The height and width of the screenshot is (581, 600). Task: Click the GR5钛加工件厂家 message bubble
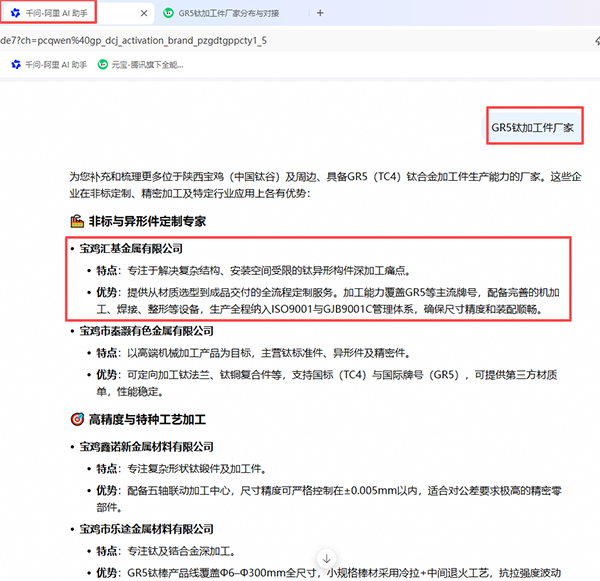(532, 127)
